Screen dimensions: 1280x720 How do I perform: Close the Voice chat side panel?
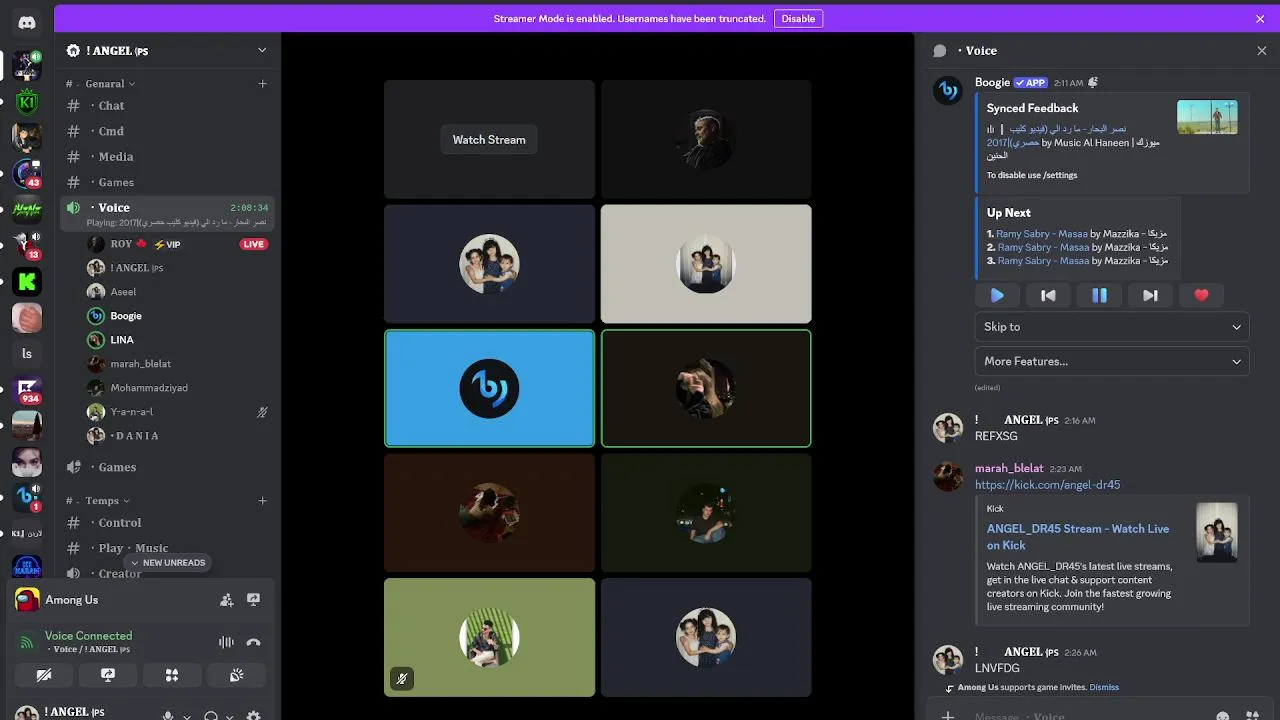coord(1261,50)
